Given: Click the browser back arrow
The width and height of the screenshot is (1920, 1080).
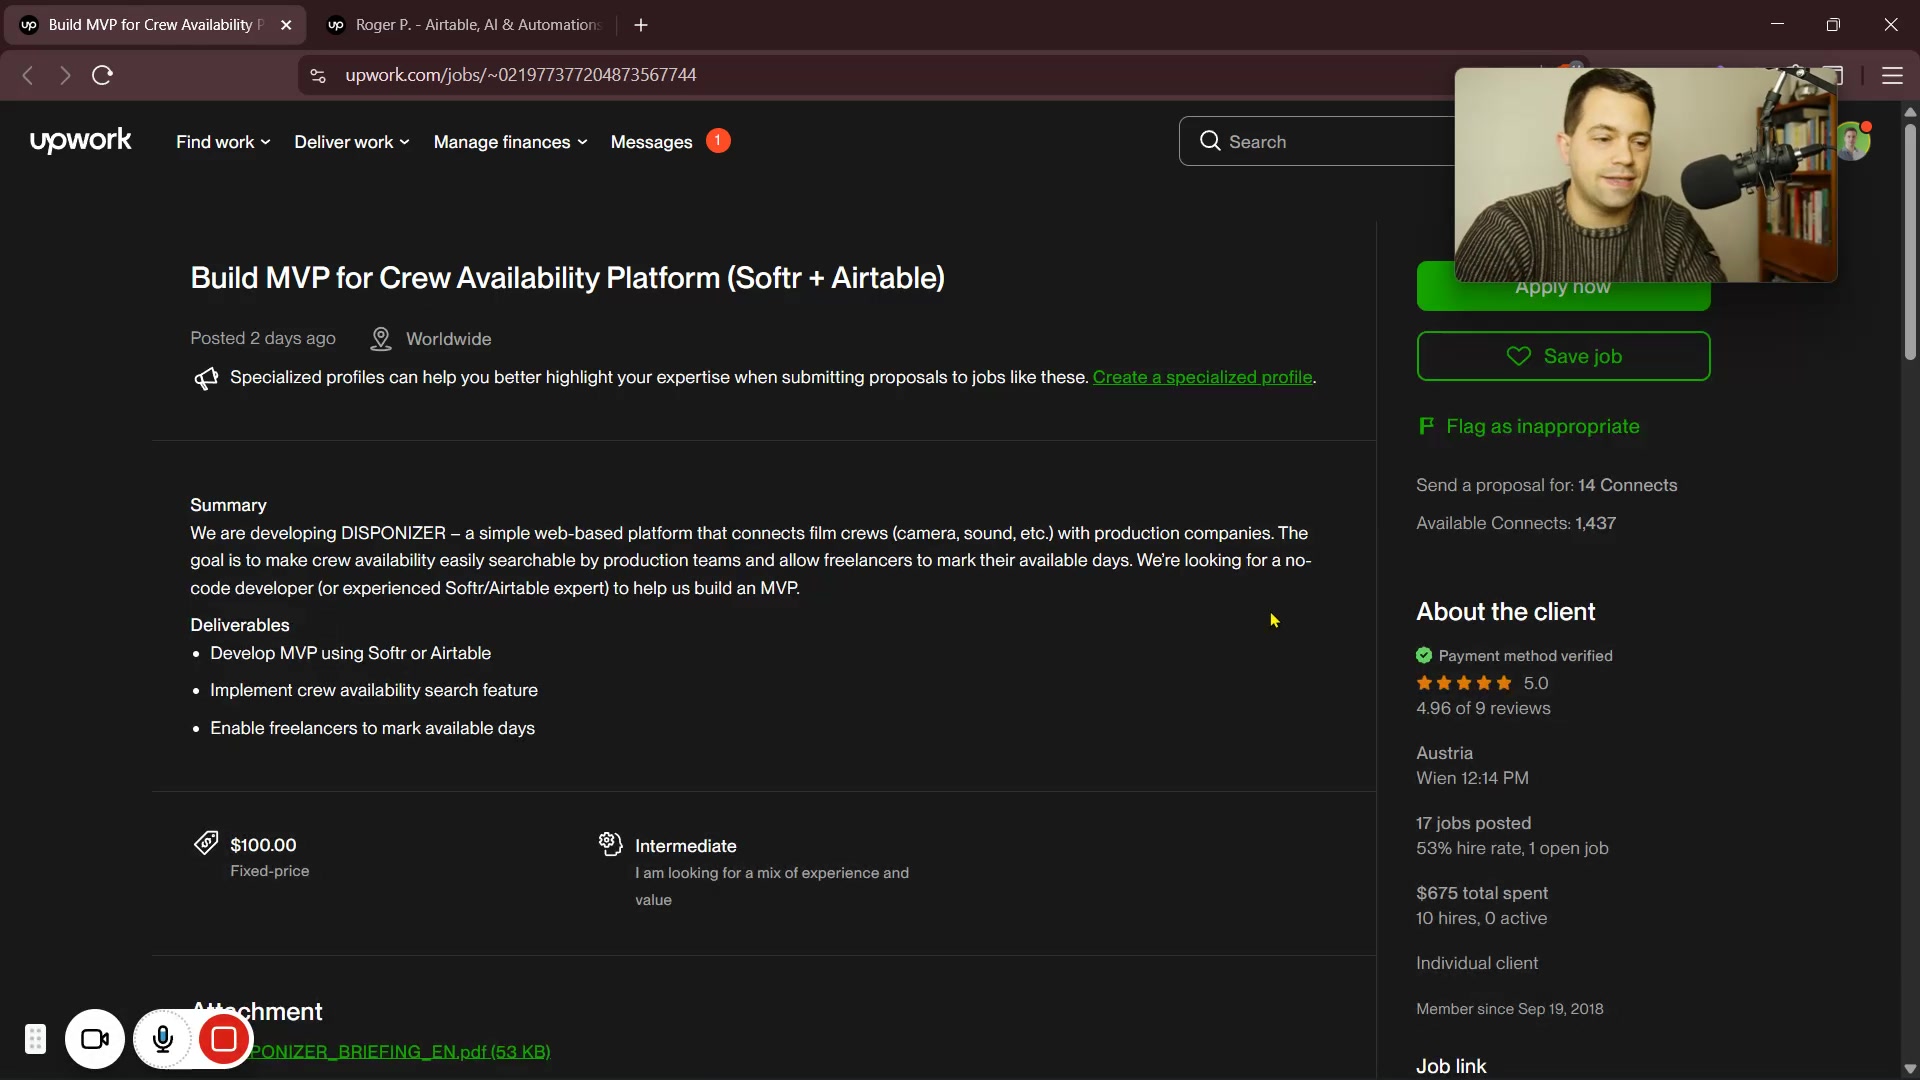Looking at the screenshot, I should [x=28, y=75].
